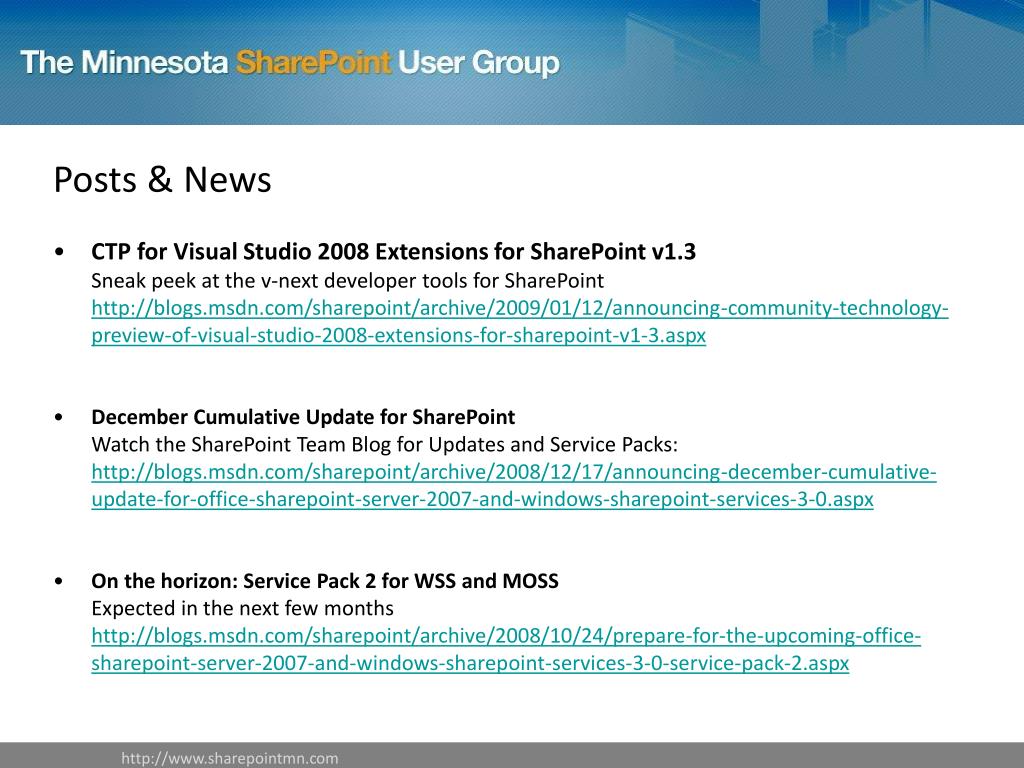Click the Minnesota SharePoint User Group logo
The image size is (1024, 768).
point(290,63)
